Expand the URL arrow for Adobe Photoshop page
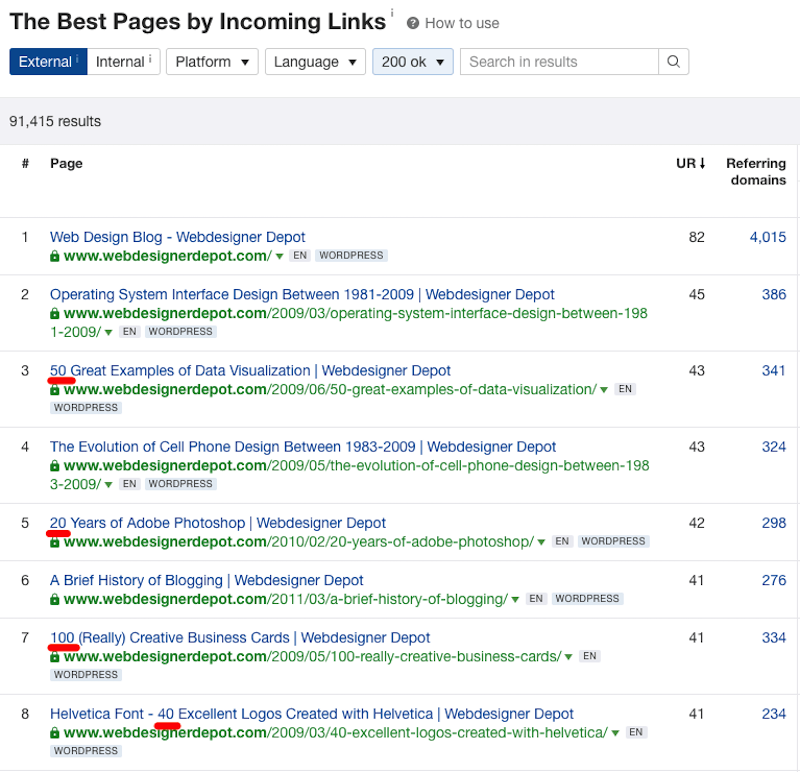The image size is (800, 772). (x=541, y=542)
